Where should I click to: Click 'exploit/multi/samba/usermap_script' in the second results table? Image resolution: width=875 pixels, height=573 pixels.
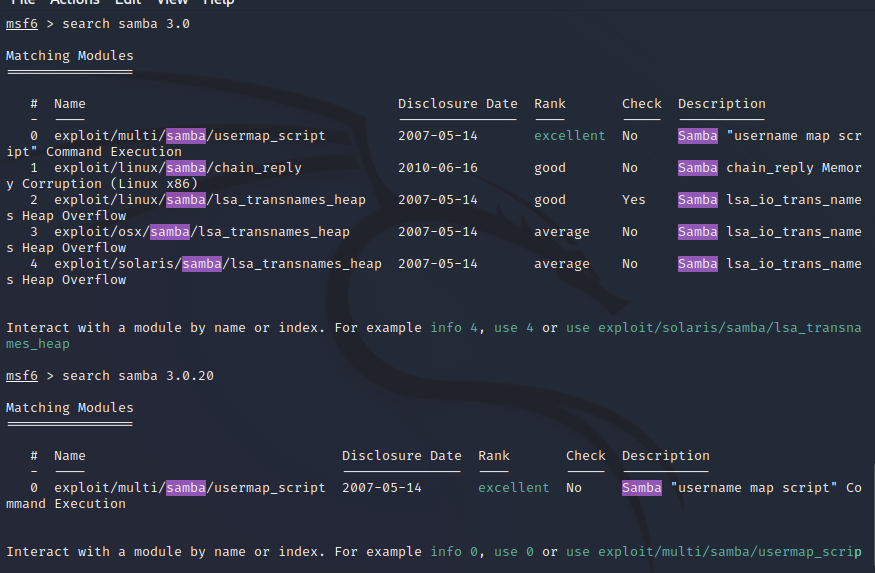[x=190, y=488]
